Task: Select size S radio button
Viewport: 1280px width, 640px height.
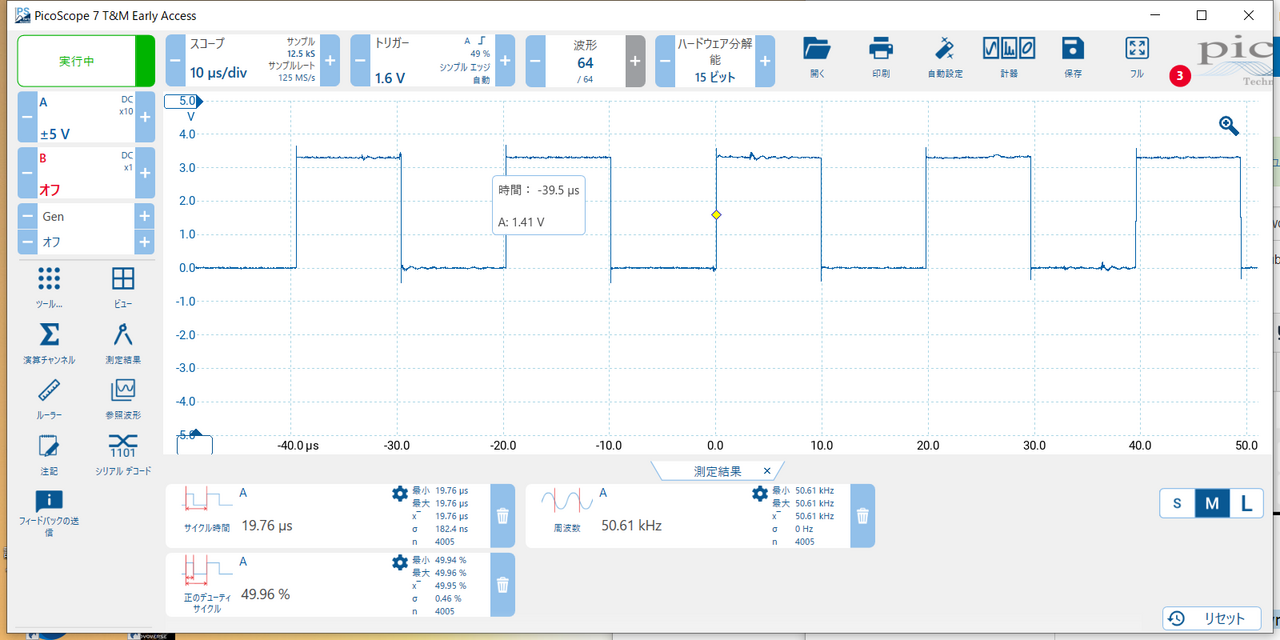Action: (1177, 504)
